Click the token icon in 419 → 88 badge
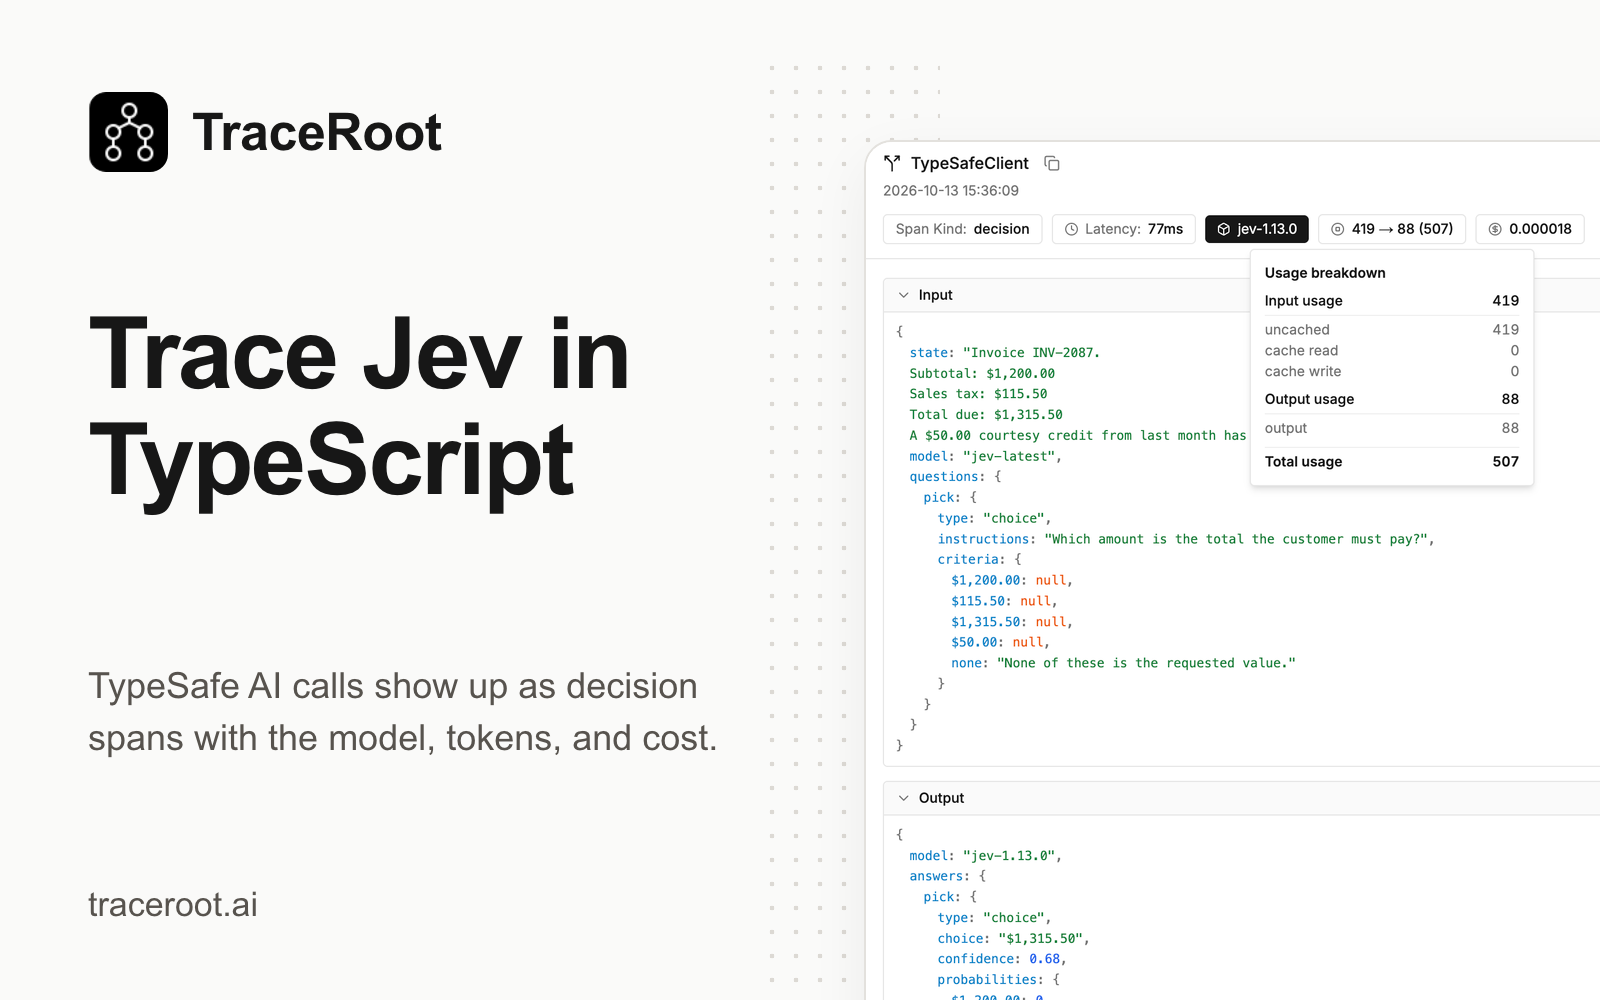The width and height of the screenshot is (1600, 1000). 1337,229
